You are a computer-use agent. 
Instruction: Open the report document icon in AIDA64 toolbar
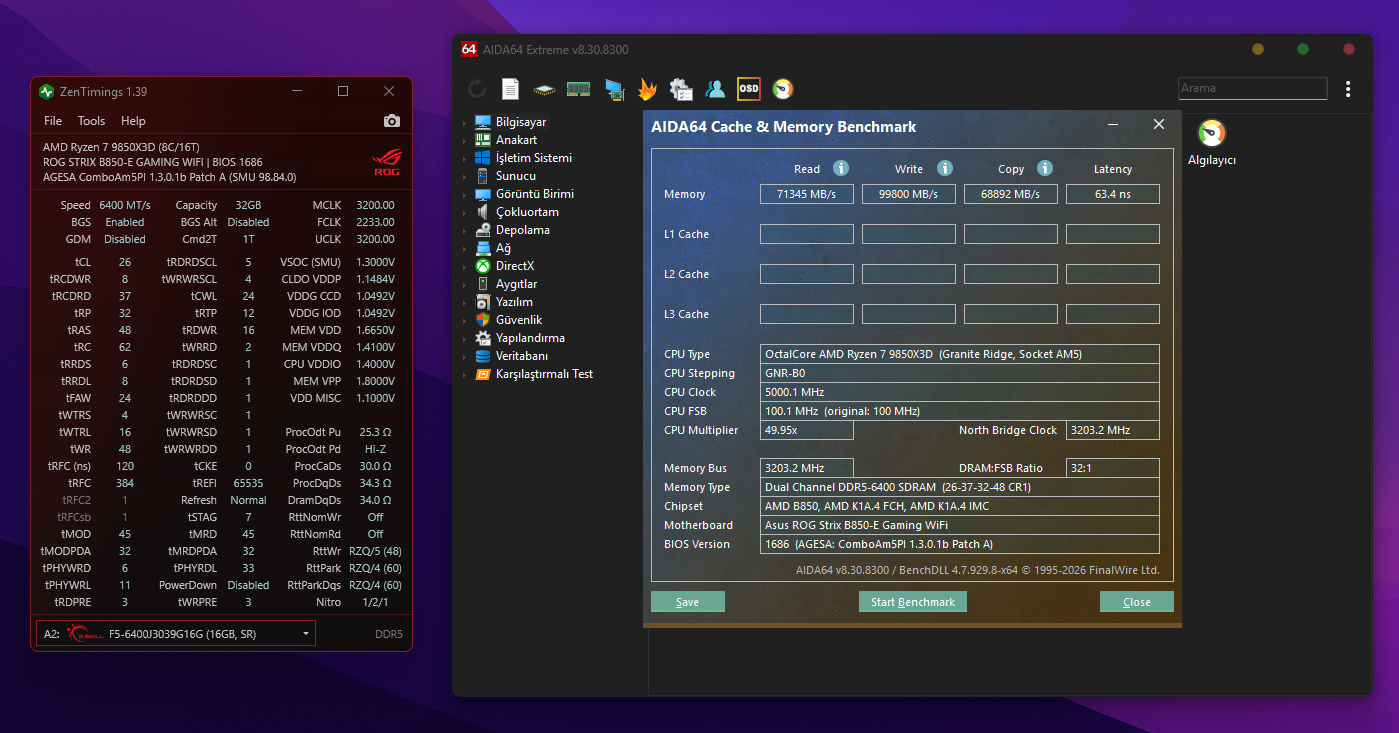coord(510,89)
